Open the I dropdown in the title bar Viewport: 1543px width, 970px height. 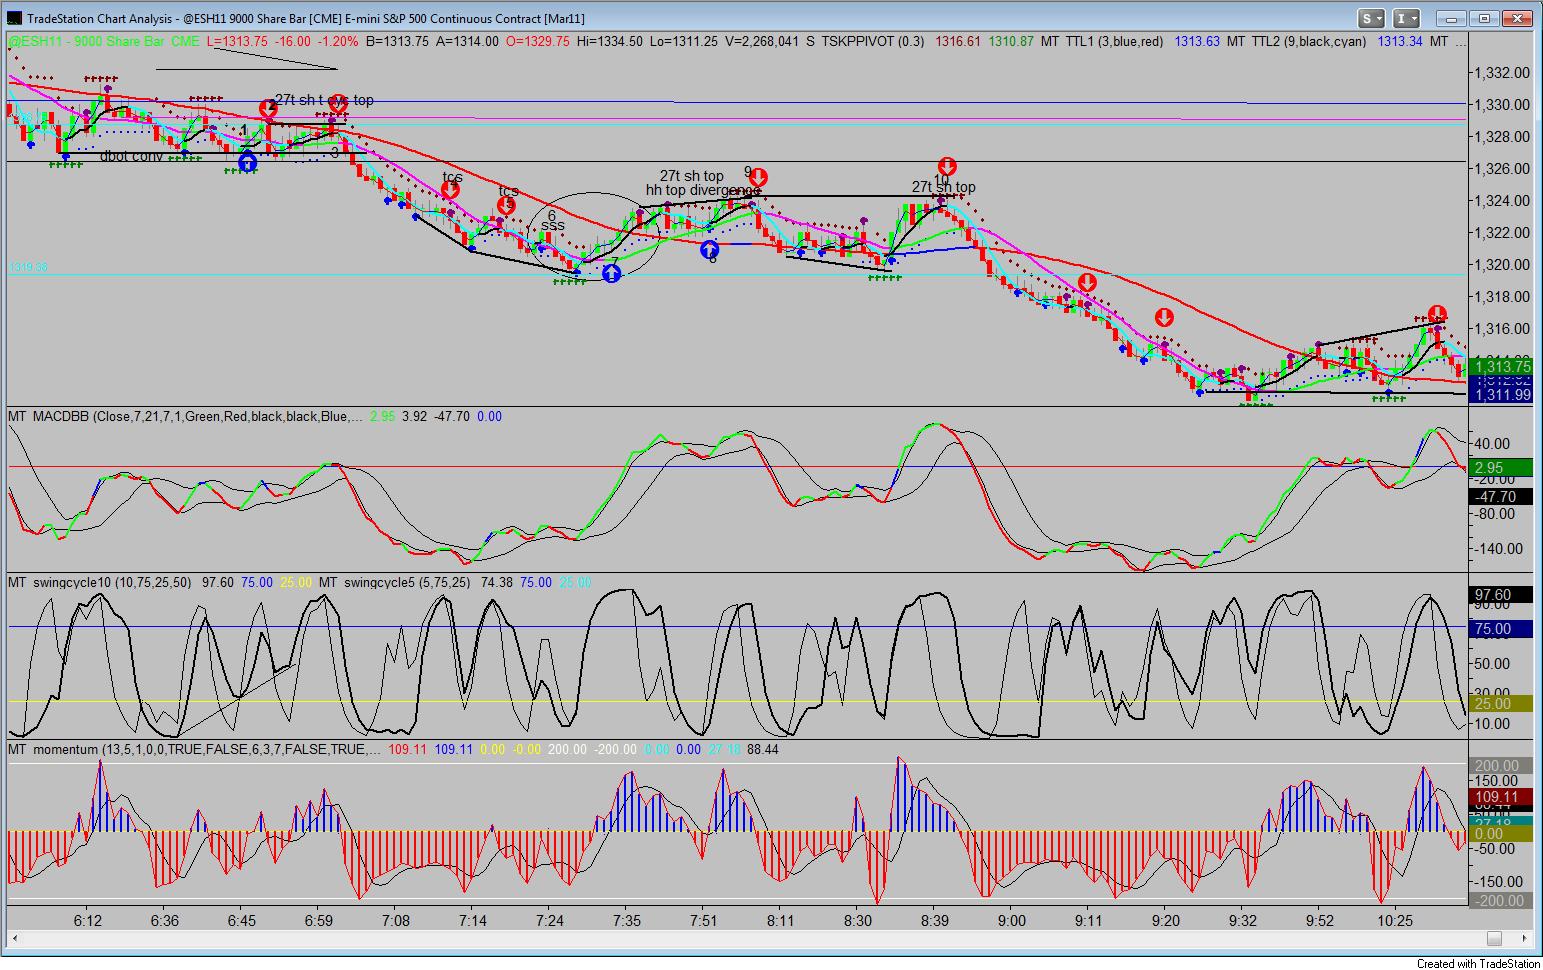pyautogui.click(x=1406, y=18)
